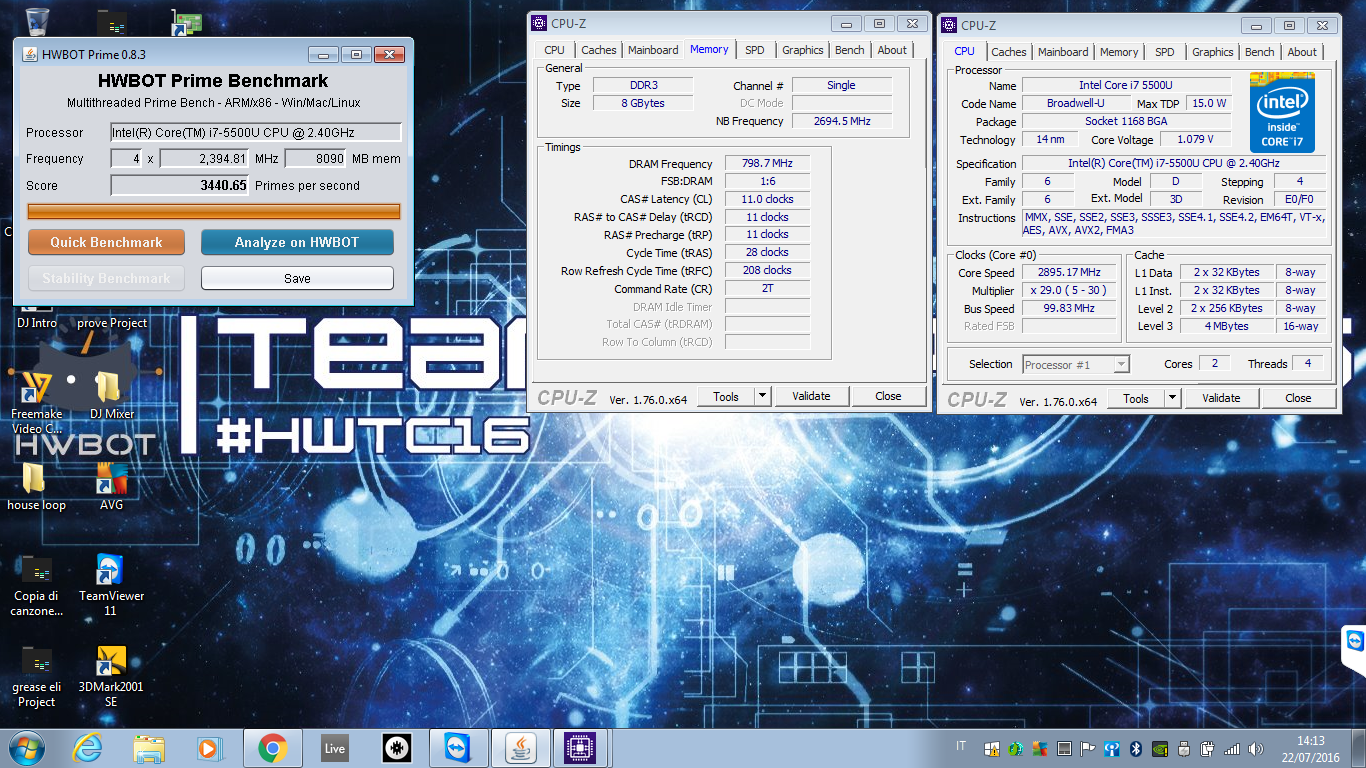
Task: Switch to the Java HWBOT Prime taskbar button
Action: 520,747
